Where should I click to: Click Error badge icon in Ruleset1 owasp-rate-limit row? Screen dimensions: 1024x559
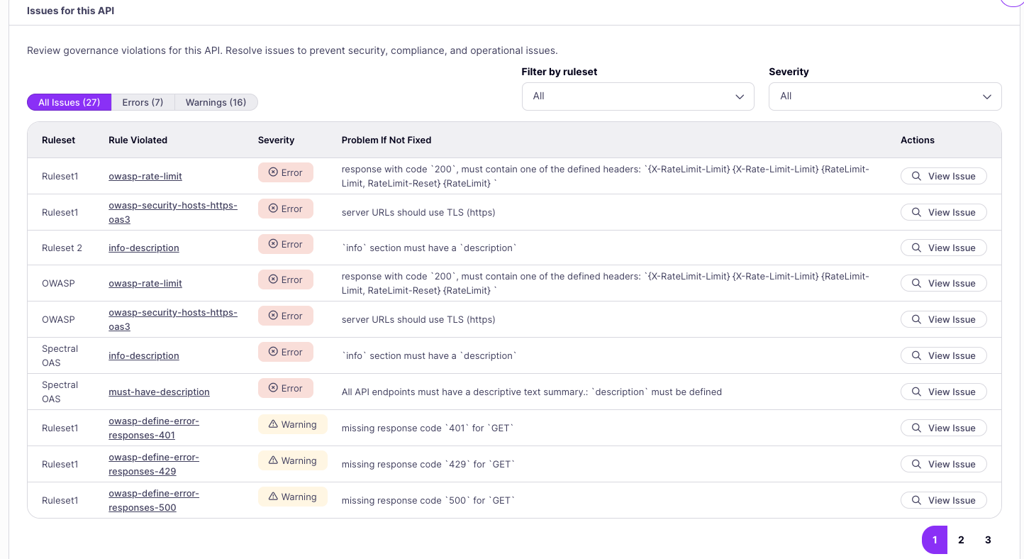(x=273, y=172)
